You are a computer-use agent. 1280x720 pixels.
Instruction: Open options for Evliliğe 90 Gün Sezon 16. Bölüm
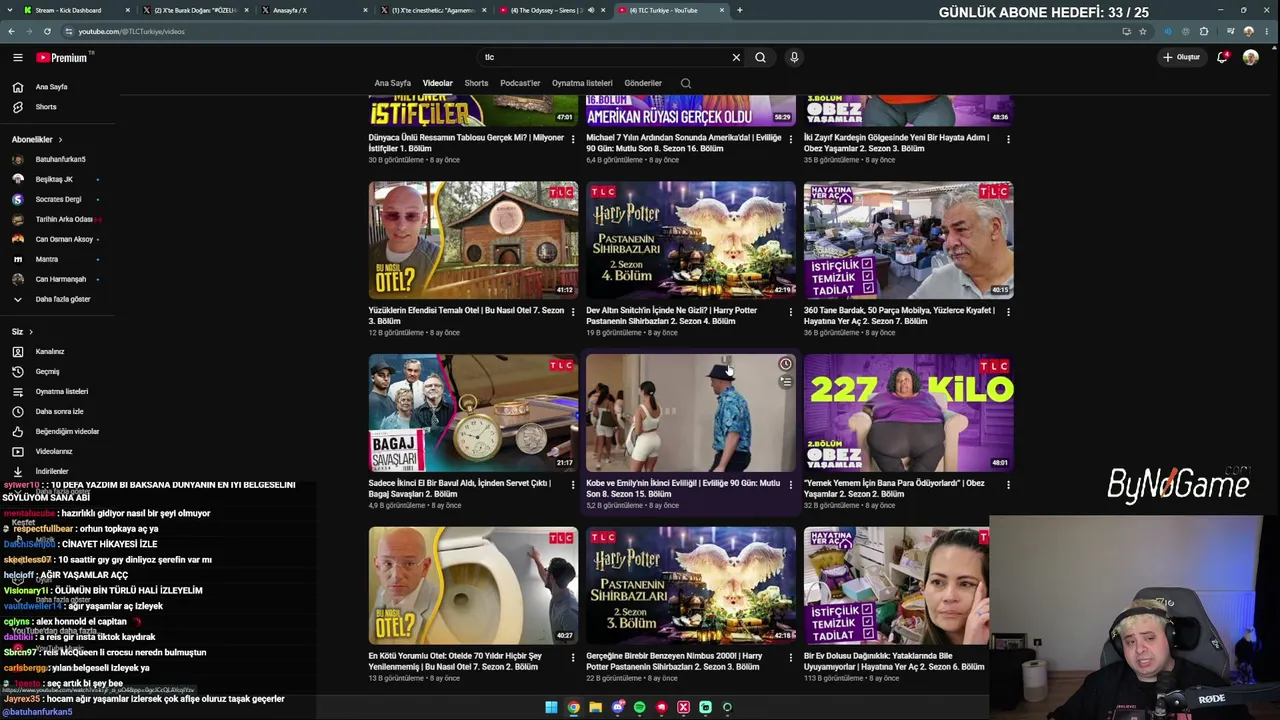[790, 139]
